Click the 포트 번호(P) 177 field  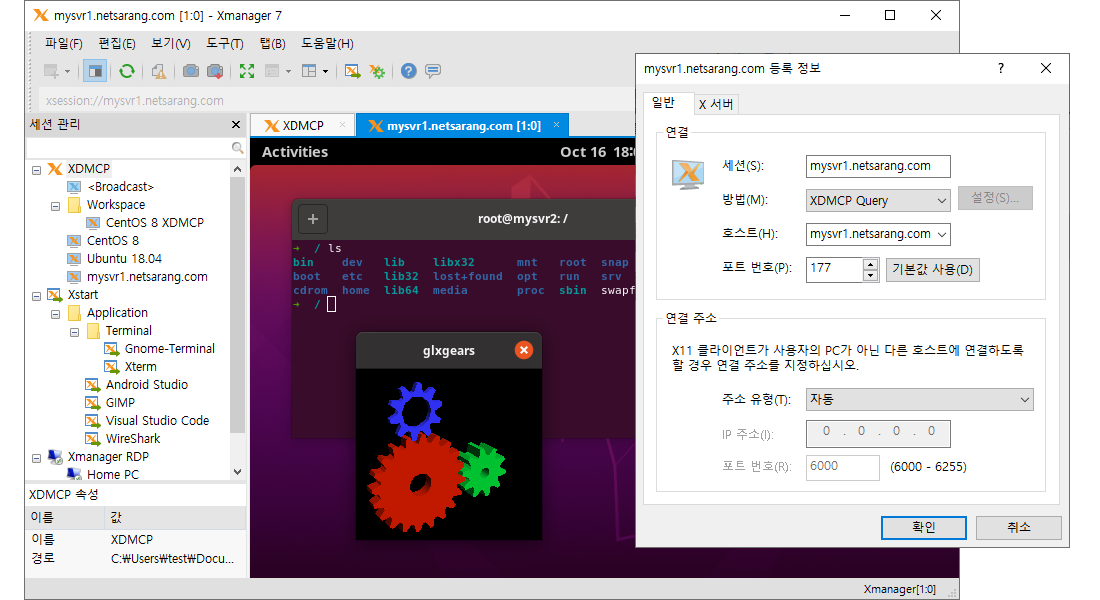tap(834, 269)
